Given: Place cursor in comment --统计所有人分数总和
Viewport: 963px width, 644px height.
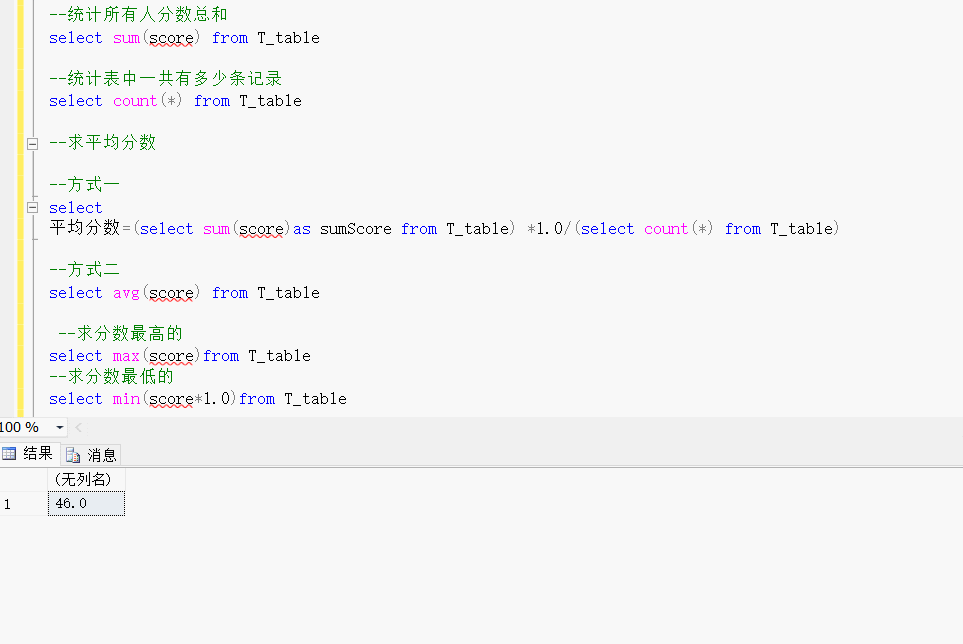Looking at the screenshot, I should click(138, 15).
